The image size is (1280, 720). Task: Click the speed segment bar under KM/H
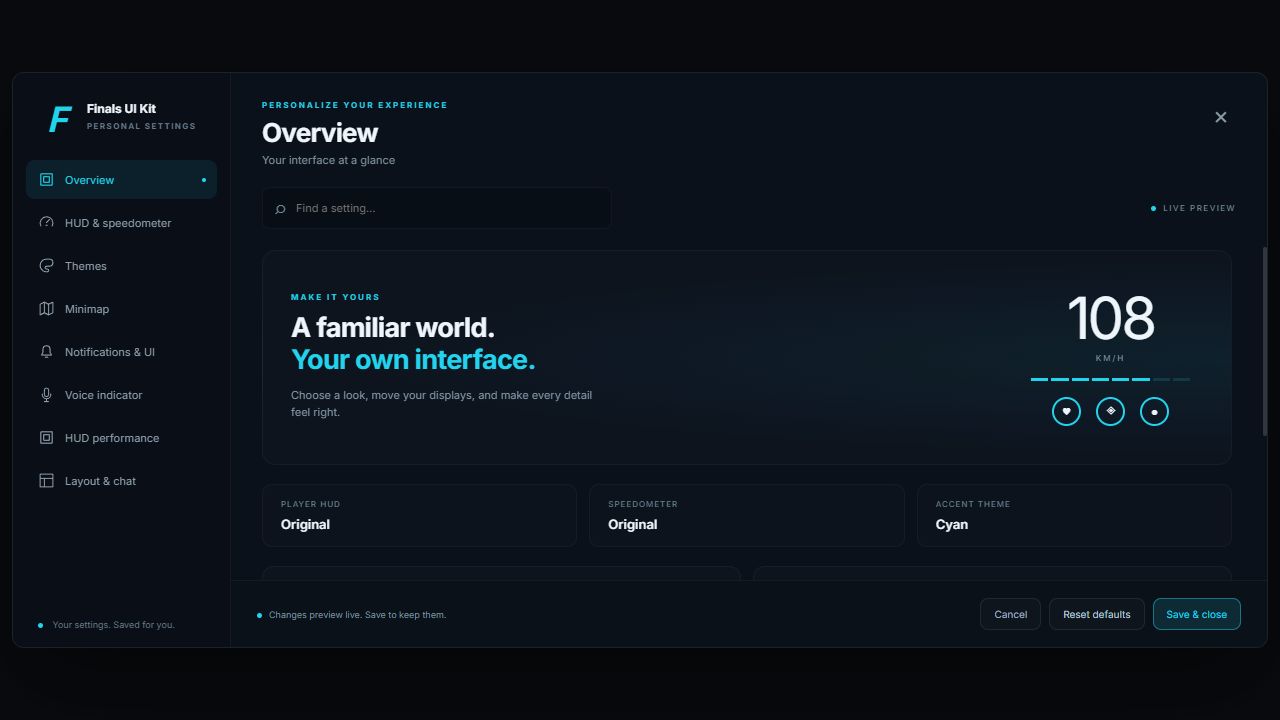1110,380
